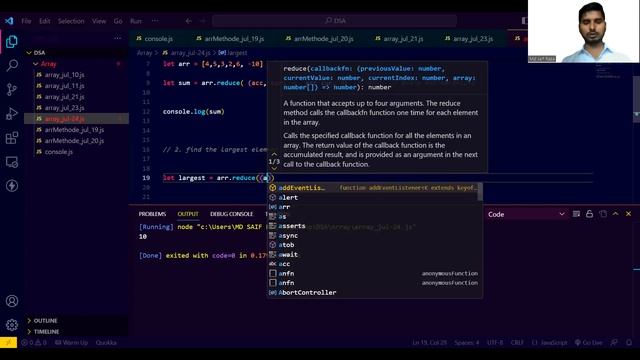Expand the TIMELINE section
The image size is (640, 360).
(76, 331)
